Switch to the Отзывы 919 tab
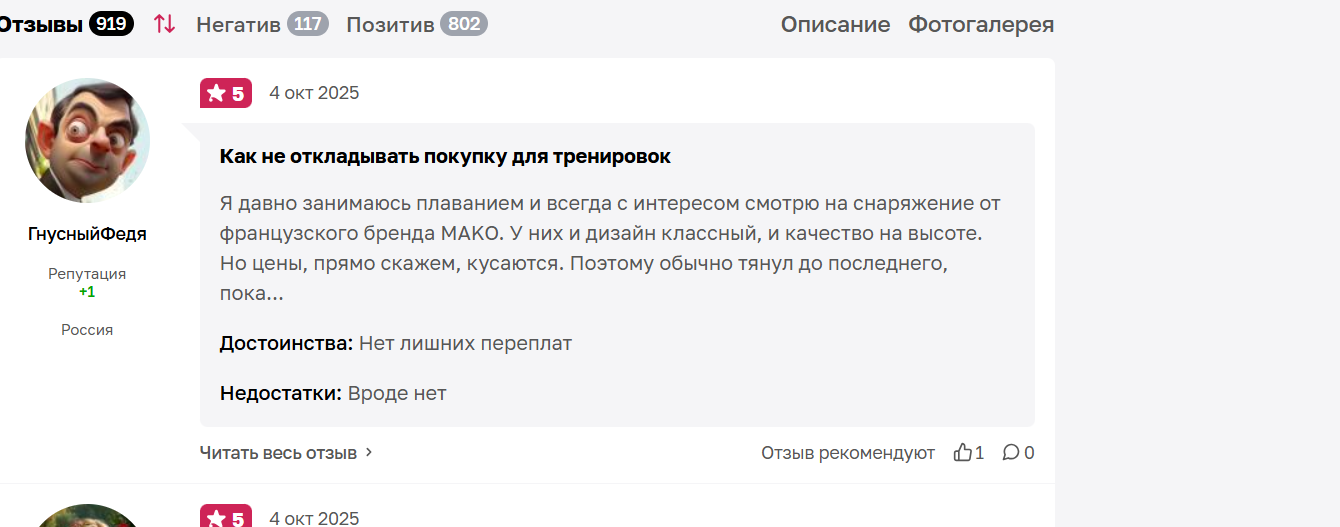 tap(66, 24)
